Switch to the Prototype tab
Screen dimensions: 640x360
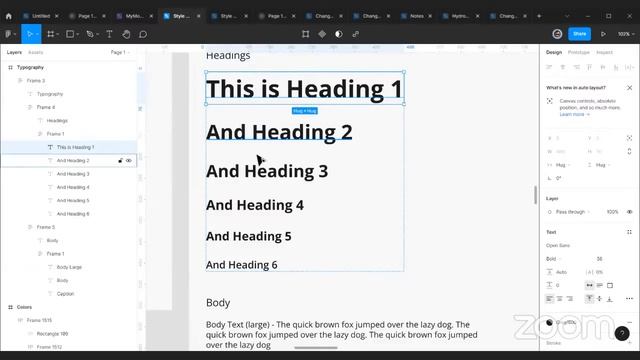pyautogui.click(x=579, y=52)
